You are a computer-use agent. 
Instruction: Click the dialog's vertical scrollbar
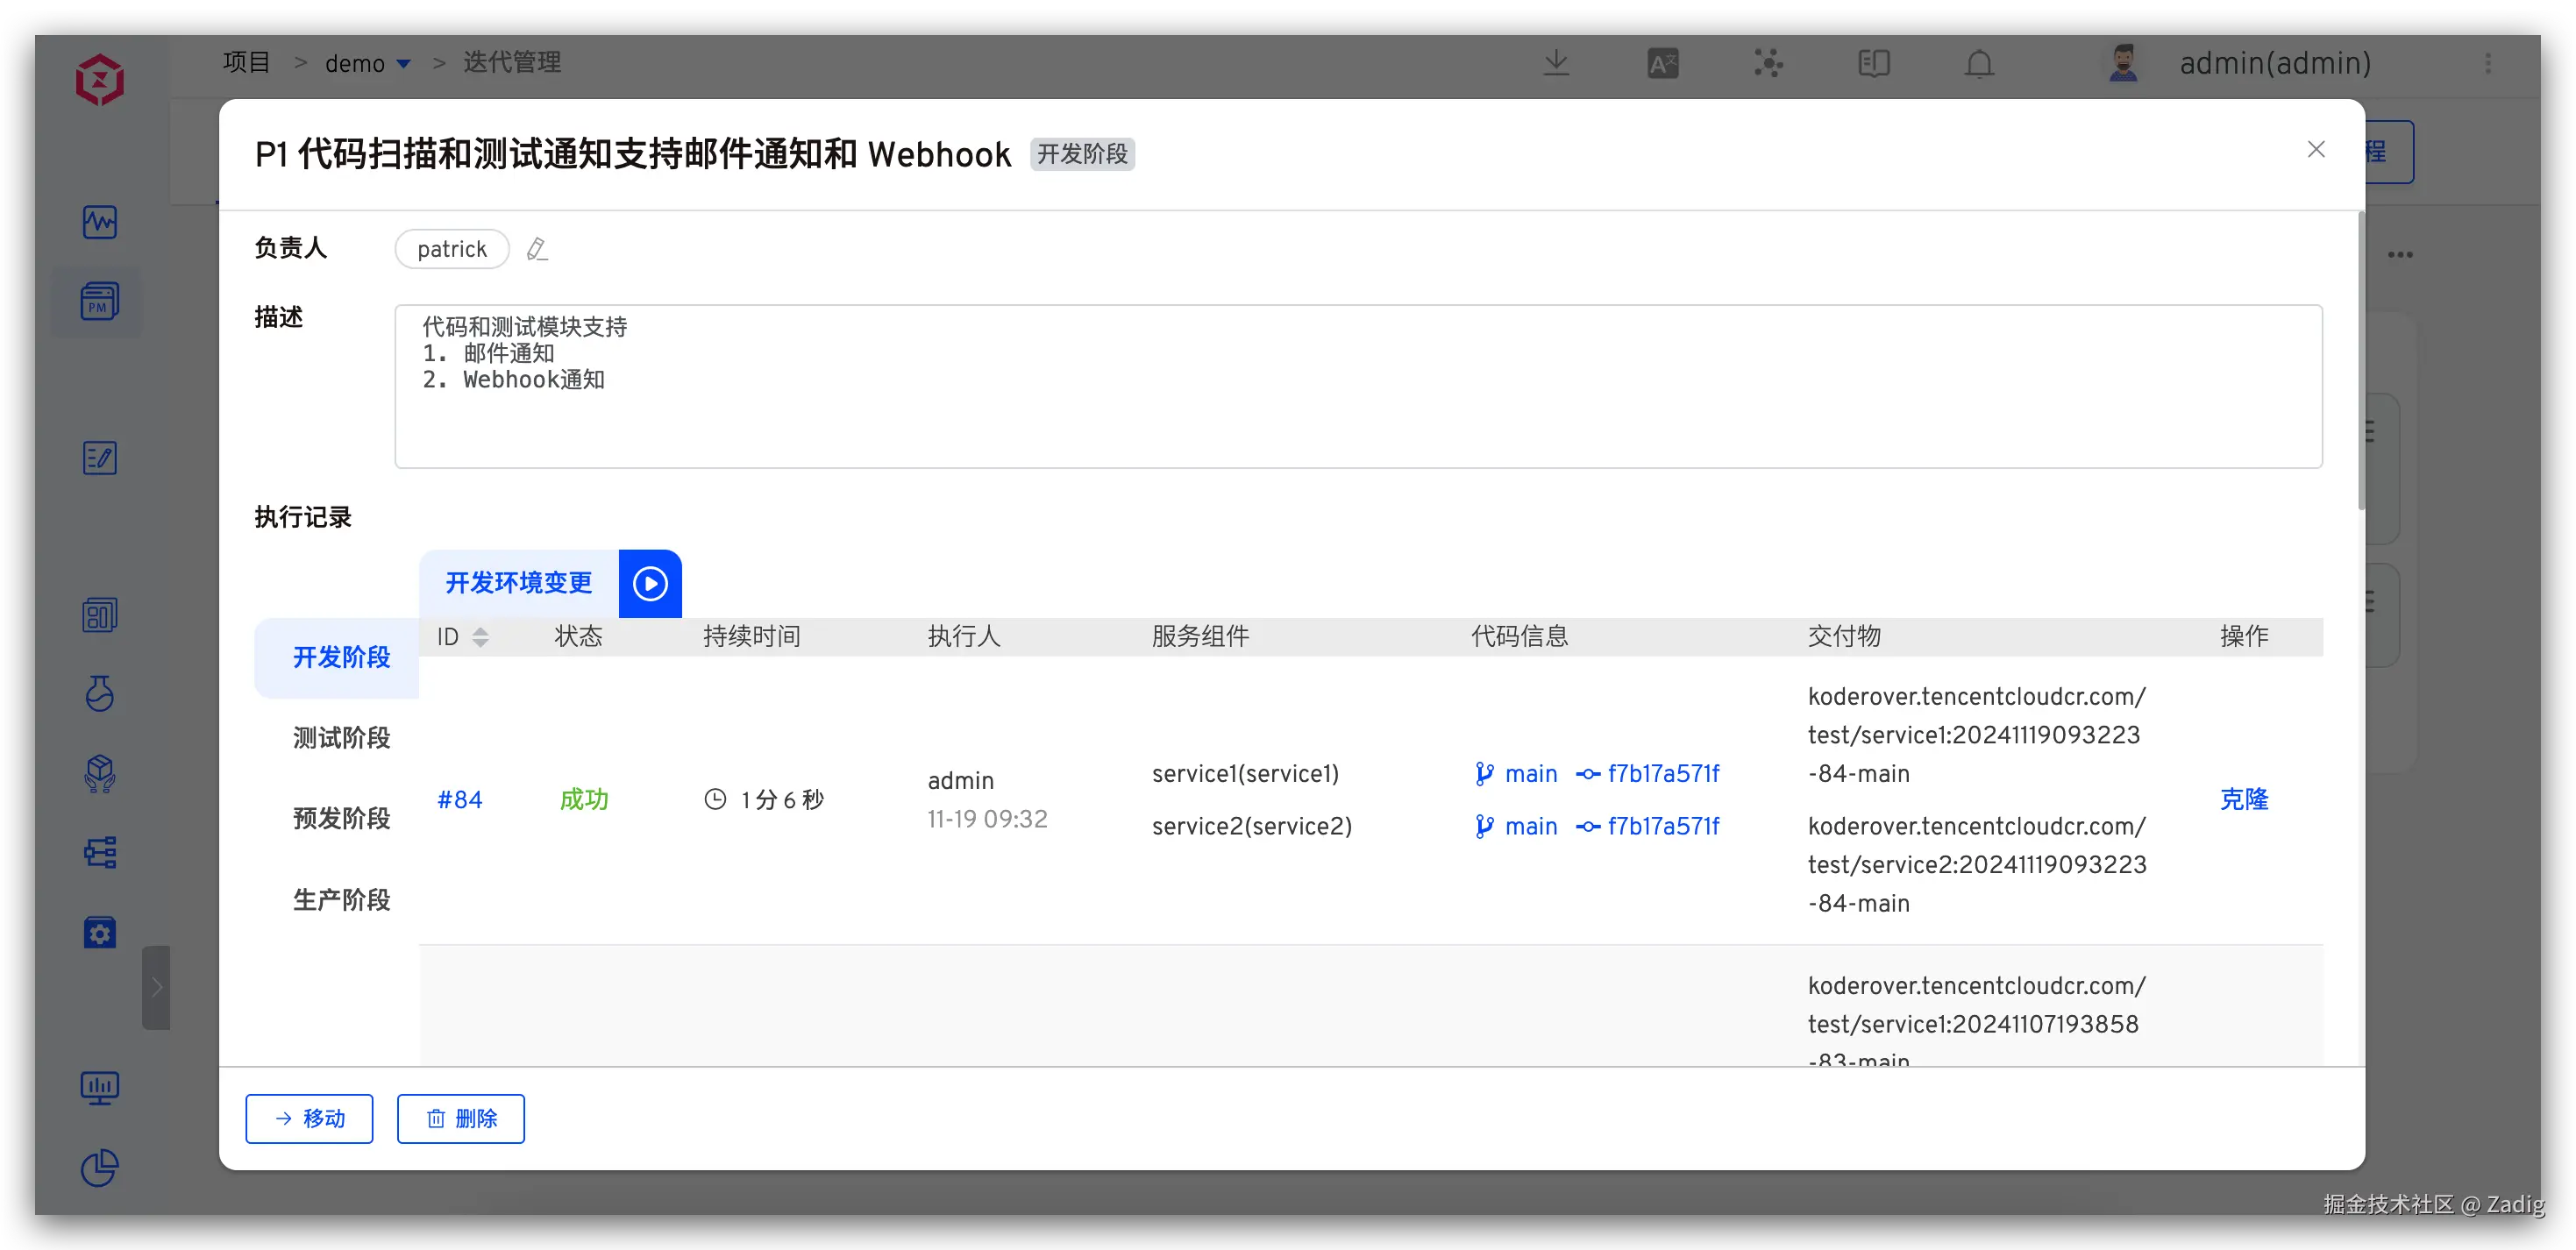(2361, 360)
